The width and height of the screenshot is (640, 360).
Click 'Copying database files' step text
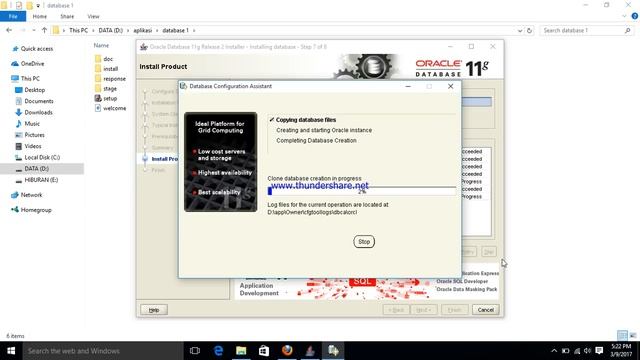(x=306, y=120)
